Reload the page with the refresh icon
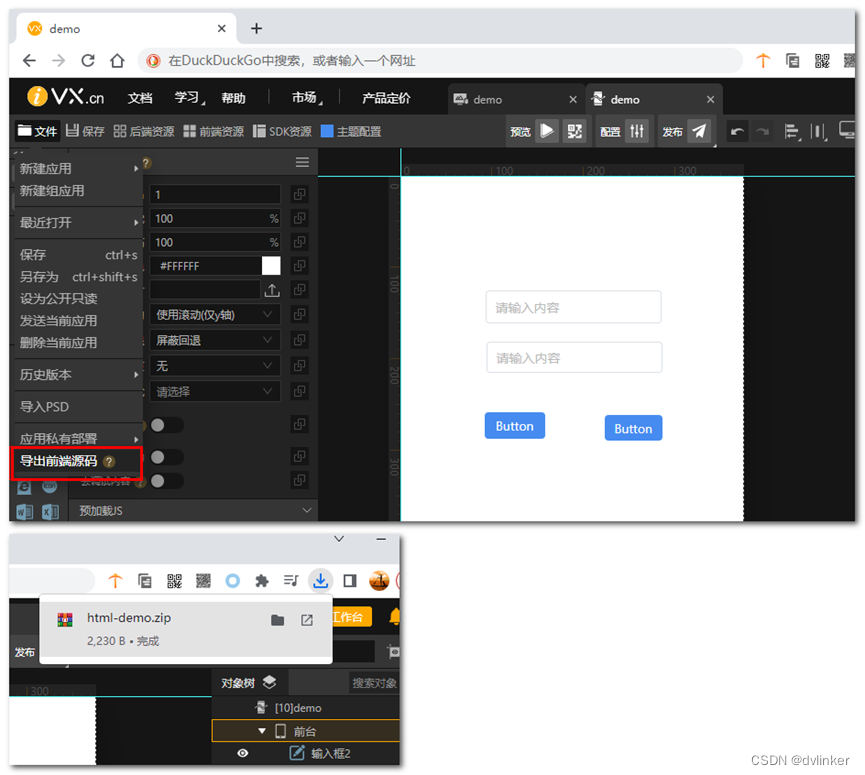 pos(88,60)
